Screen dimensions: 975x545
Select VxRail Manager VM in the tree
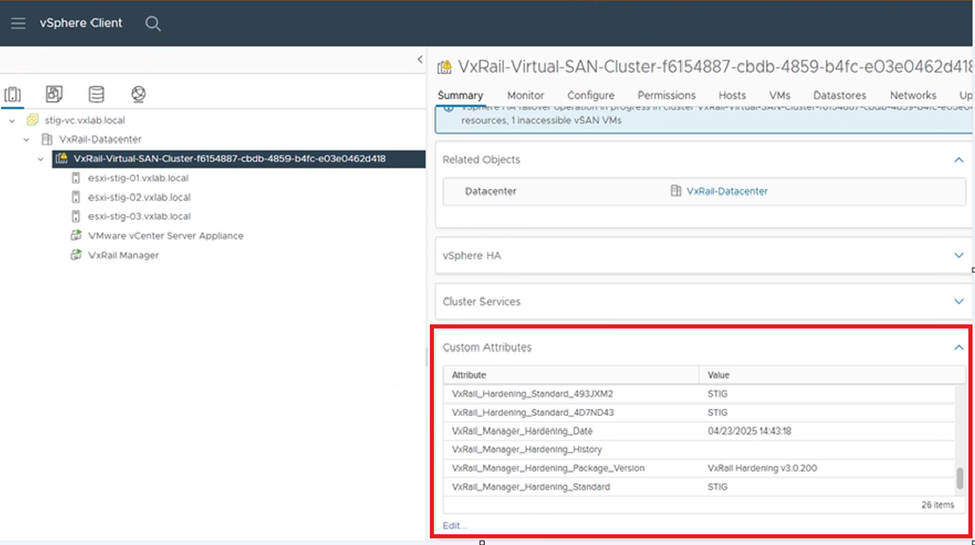(x=123, y=255)
